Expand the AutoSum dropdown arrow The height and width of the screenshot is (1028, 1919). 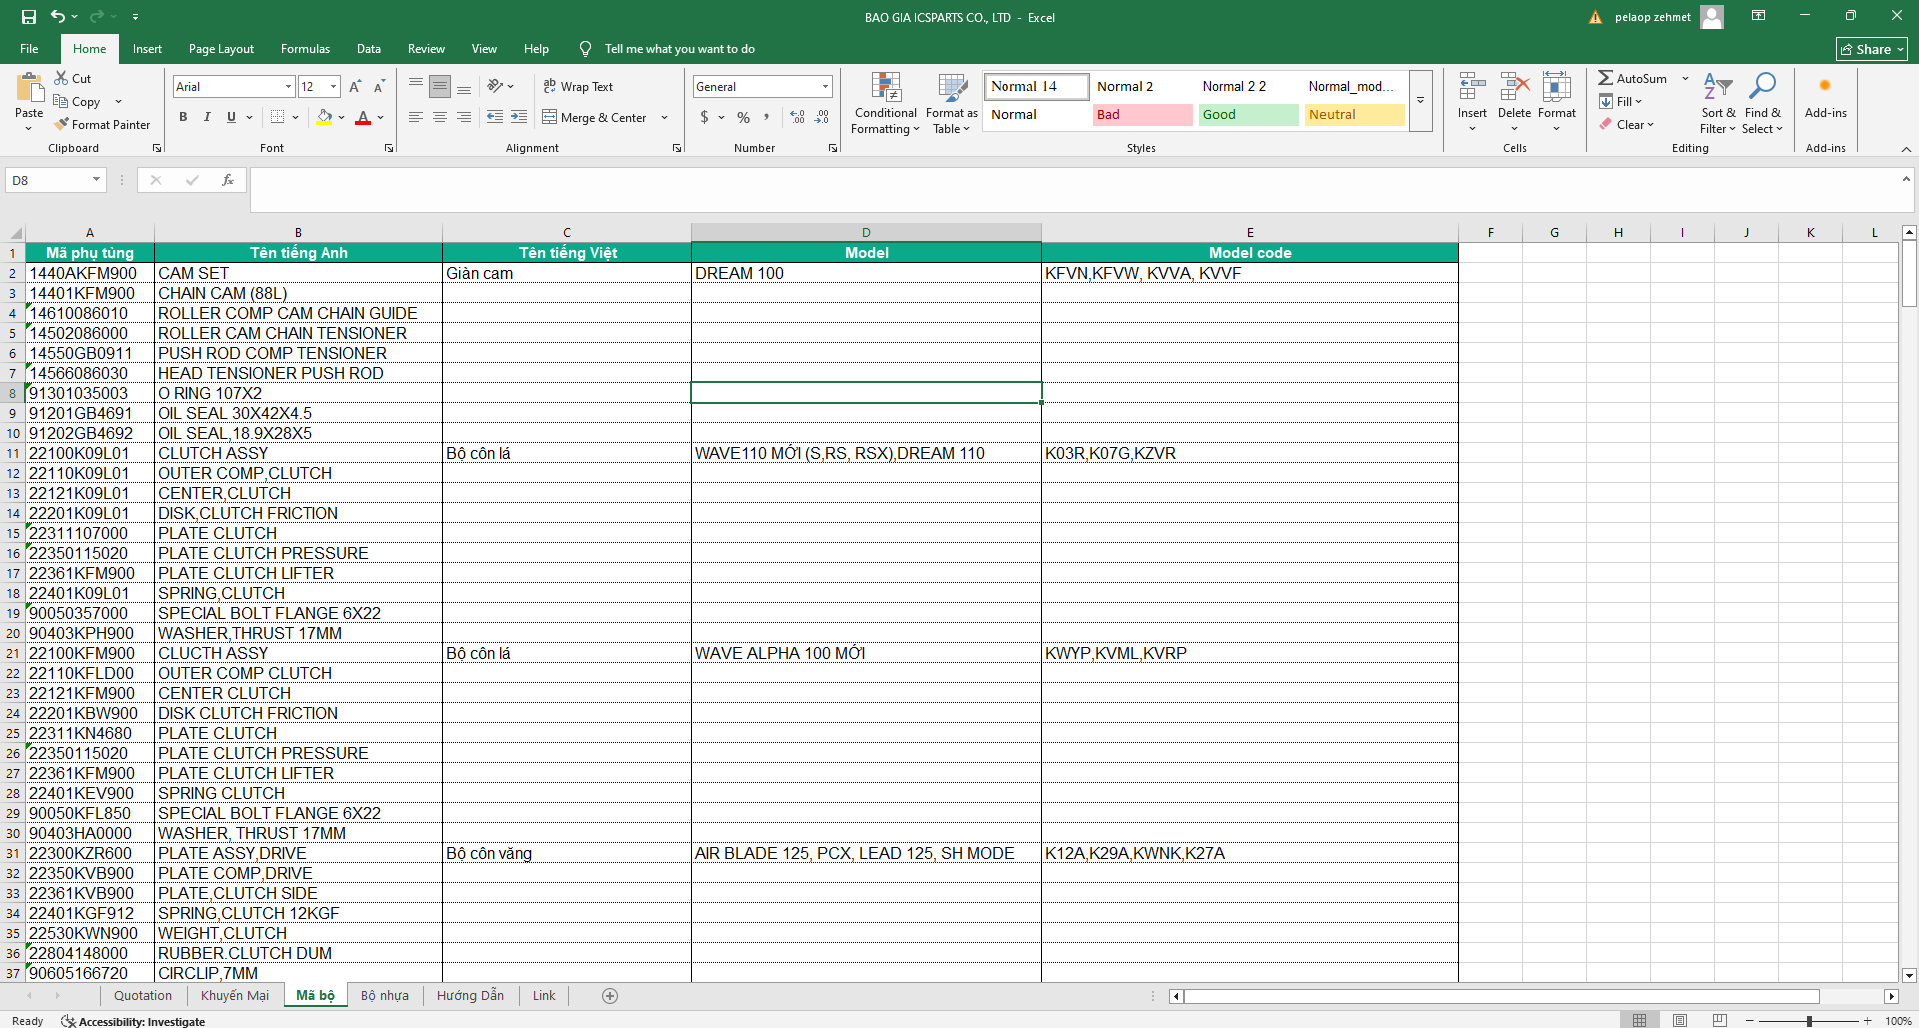[x=1685, y=78]
